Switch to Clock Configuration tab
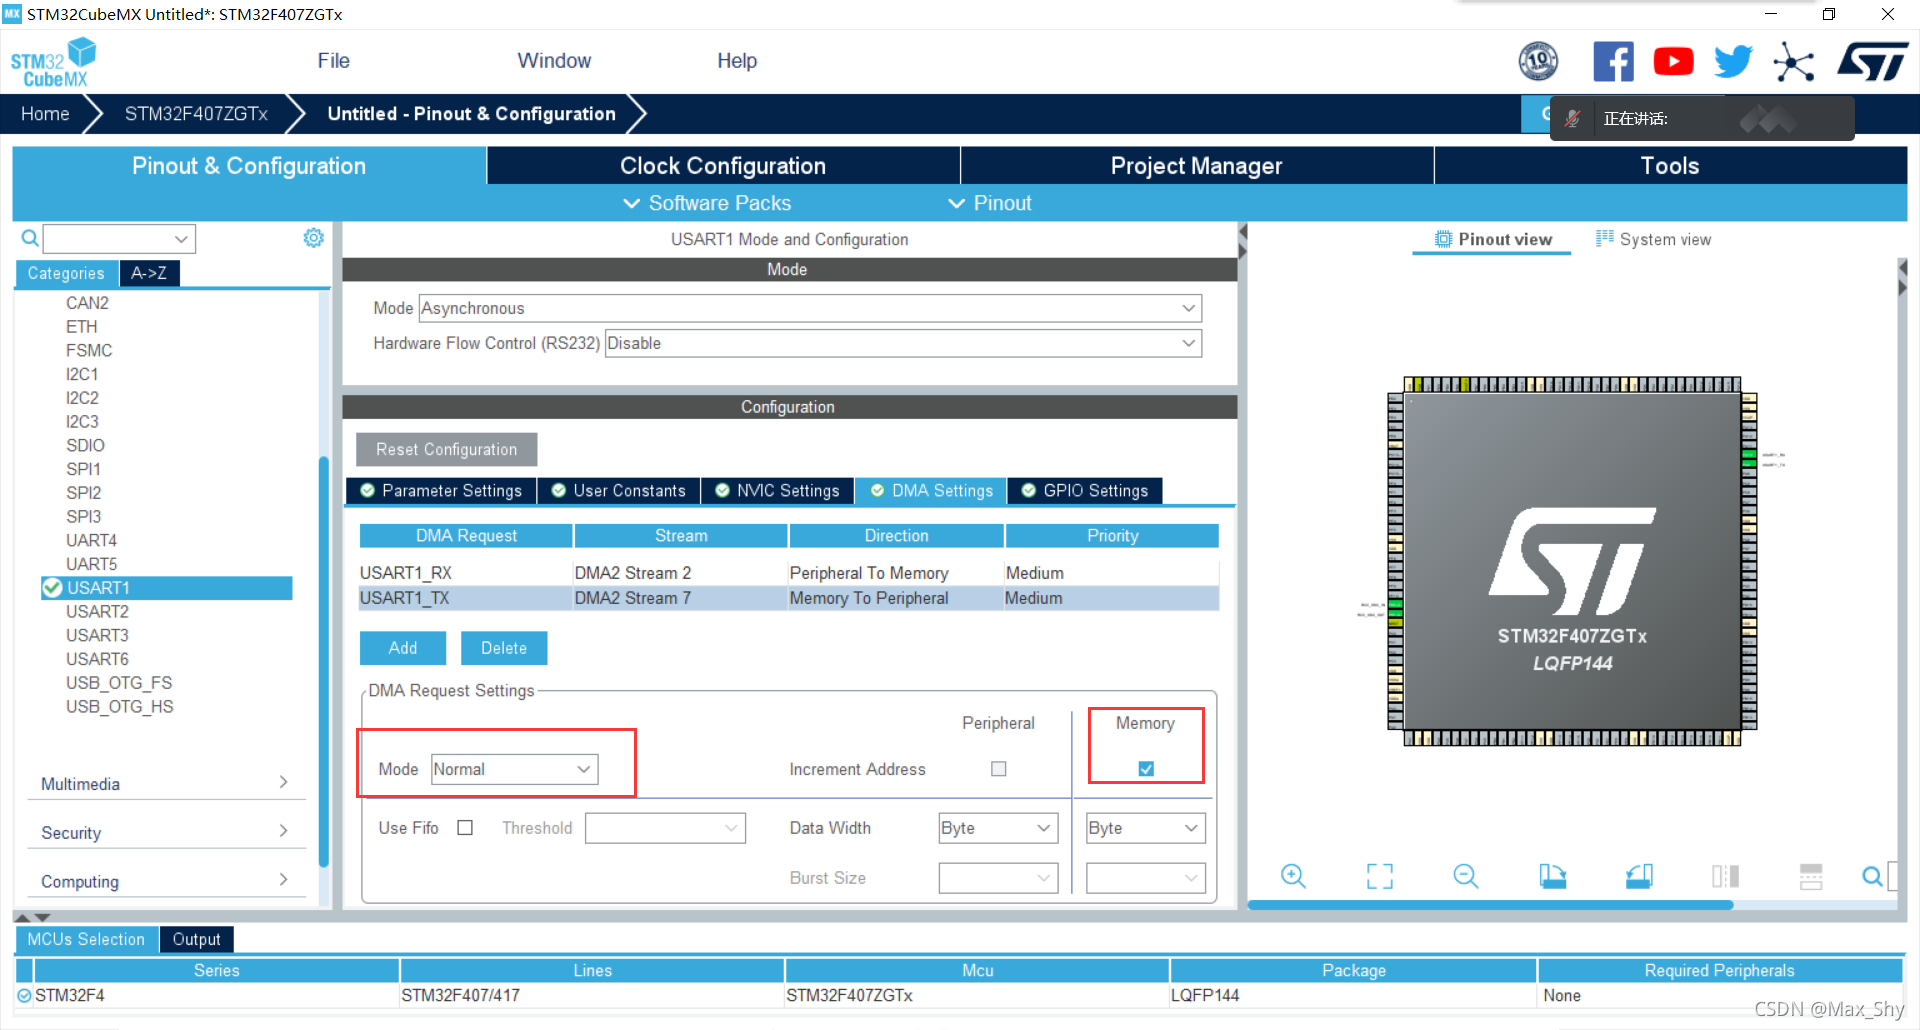 (x=723, y=166)
